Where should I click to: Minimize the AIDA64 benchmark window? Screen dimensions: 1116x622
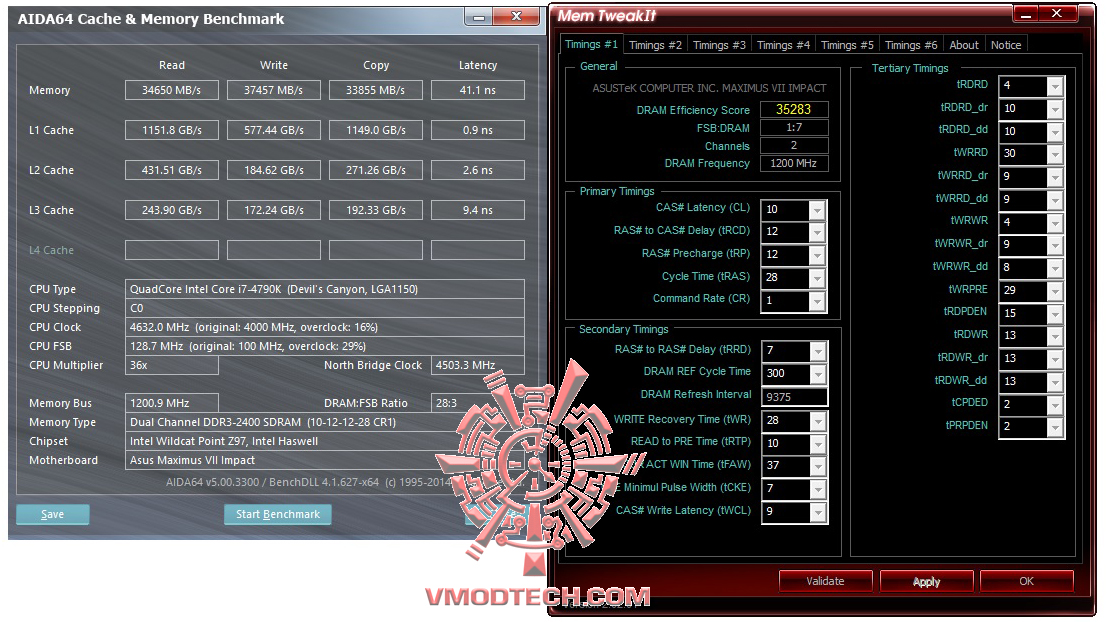coord(480,16)
